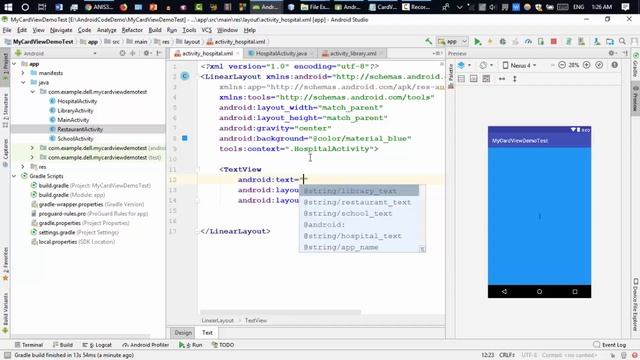Image resolution: width=640 pixels, height=360 pixels.
Task: Open the Refactor menu
Action: (x=132, y=30)
